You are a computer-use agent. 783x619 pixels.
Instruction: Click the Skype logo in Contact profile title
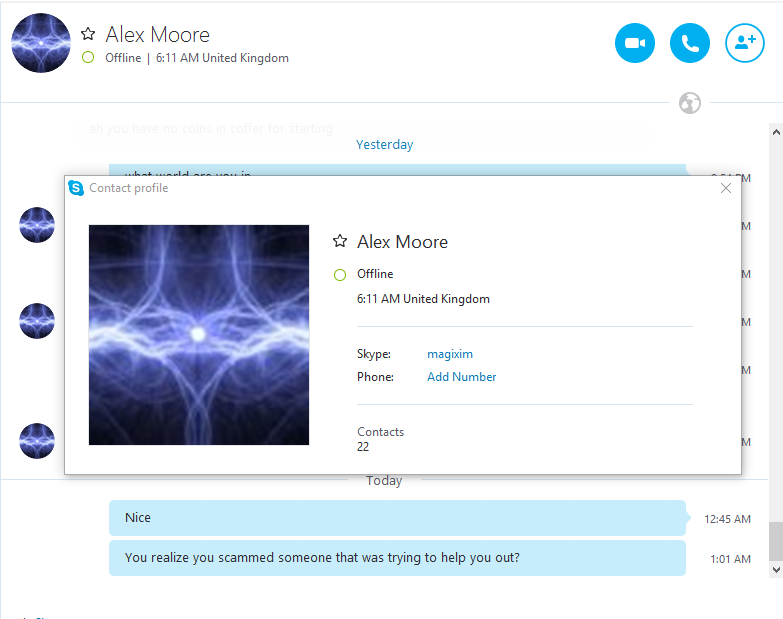pos(76,188)
